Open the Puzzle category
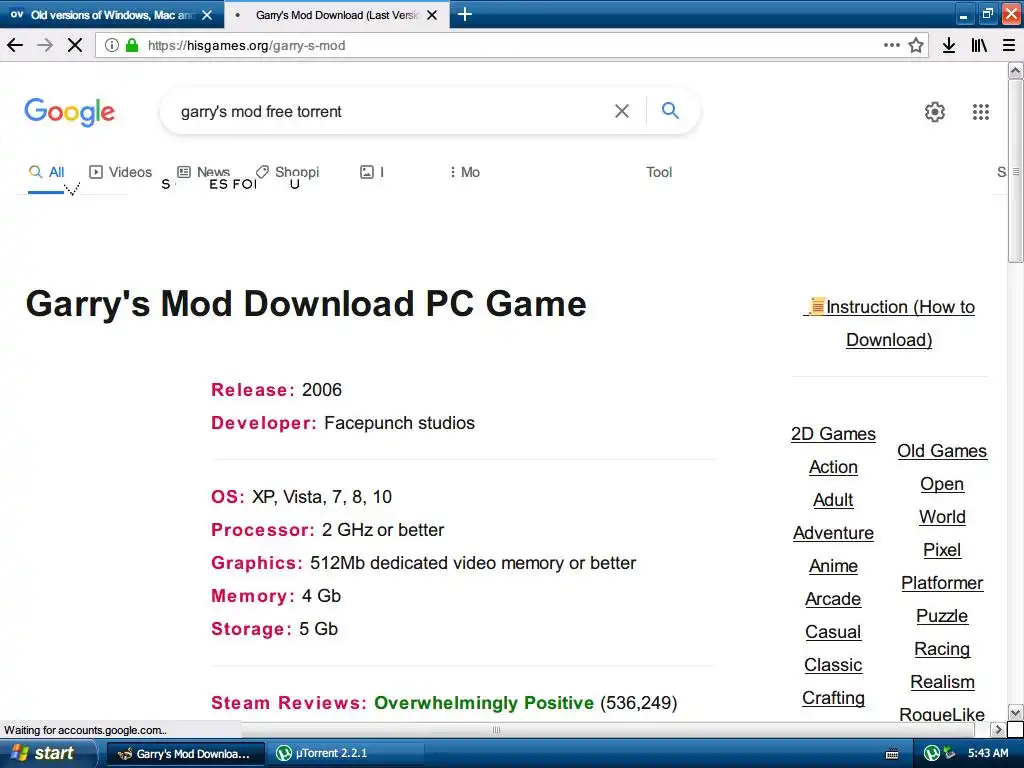 point(942,616)
